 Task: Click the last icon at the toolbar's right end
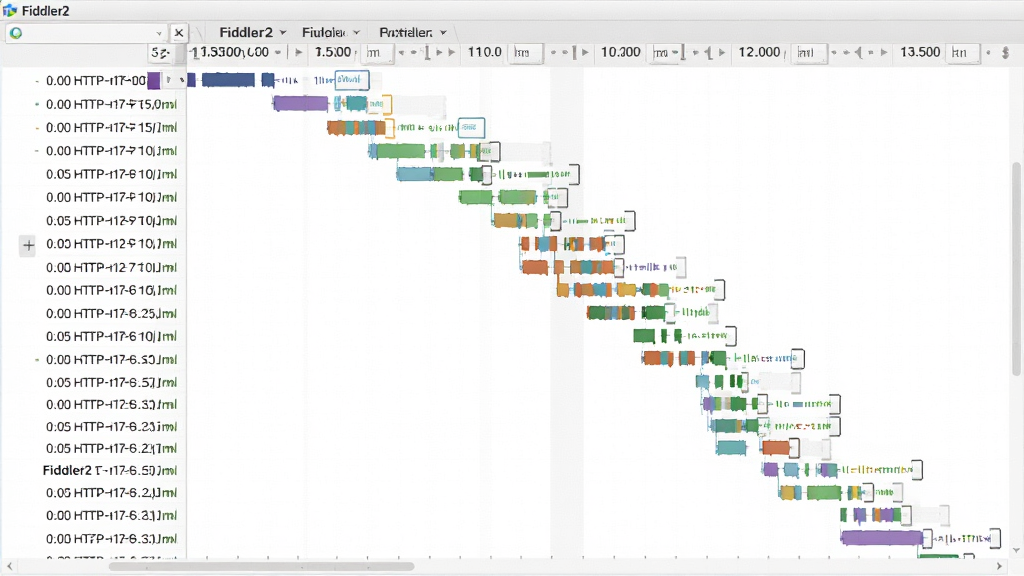pos(1005,52)
